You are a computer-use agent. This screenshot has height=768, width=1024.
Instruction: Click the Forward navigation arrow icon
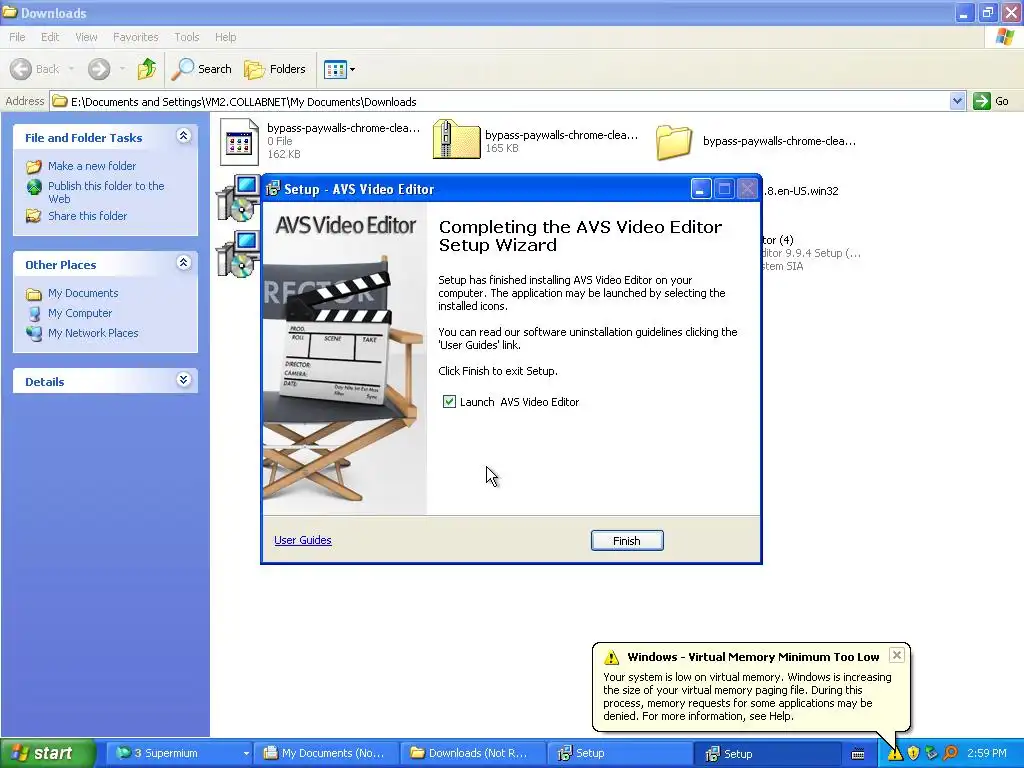coord(99,69)
